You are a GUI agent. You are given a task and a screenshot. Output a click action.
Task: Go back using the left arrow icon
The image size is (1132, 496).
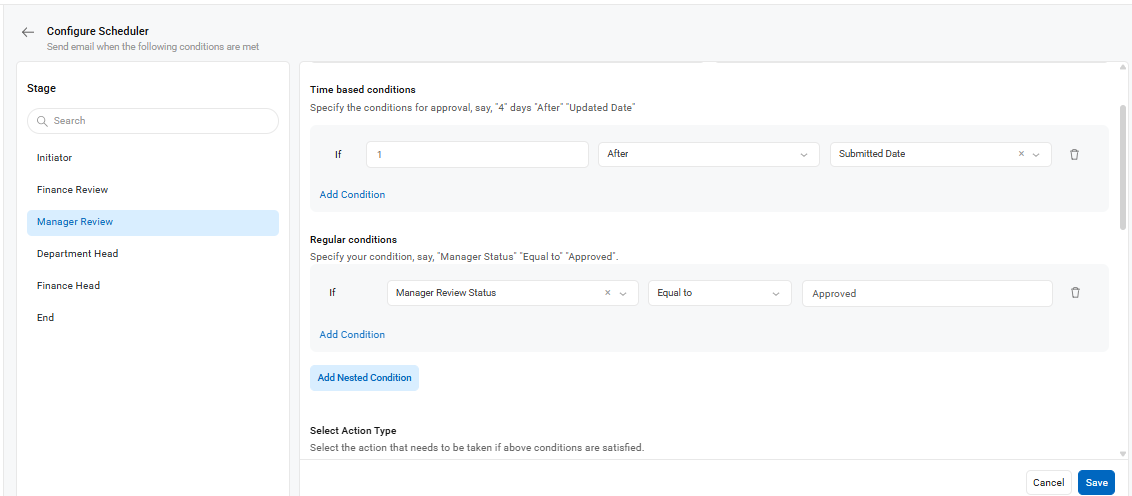28,32
